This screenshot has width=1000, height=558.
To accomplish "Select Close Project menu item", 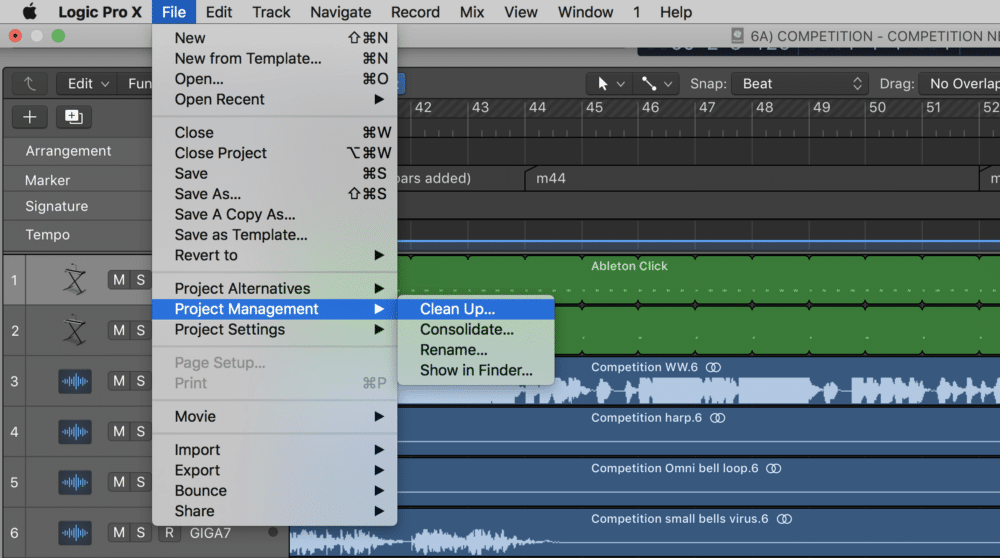I will coord(274,153).
